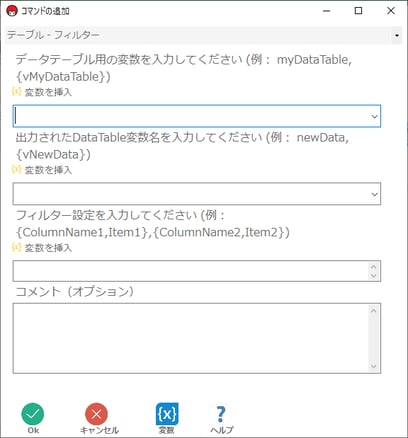Open the blue {x} 変数 variables icon
This screenshot has width=408, height=438.
tap(167, 414)
